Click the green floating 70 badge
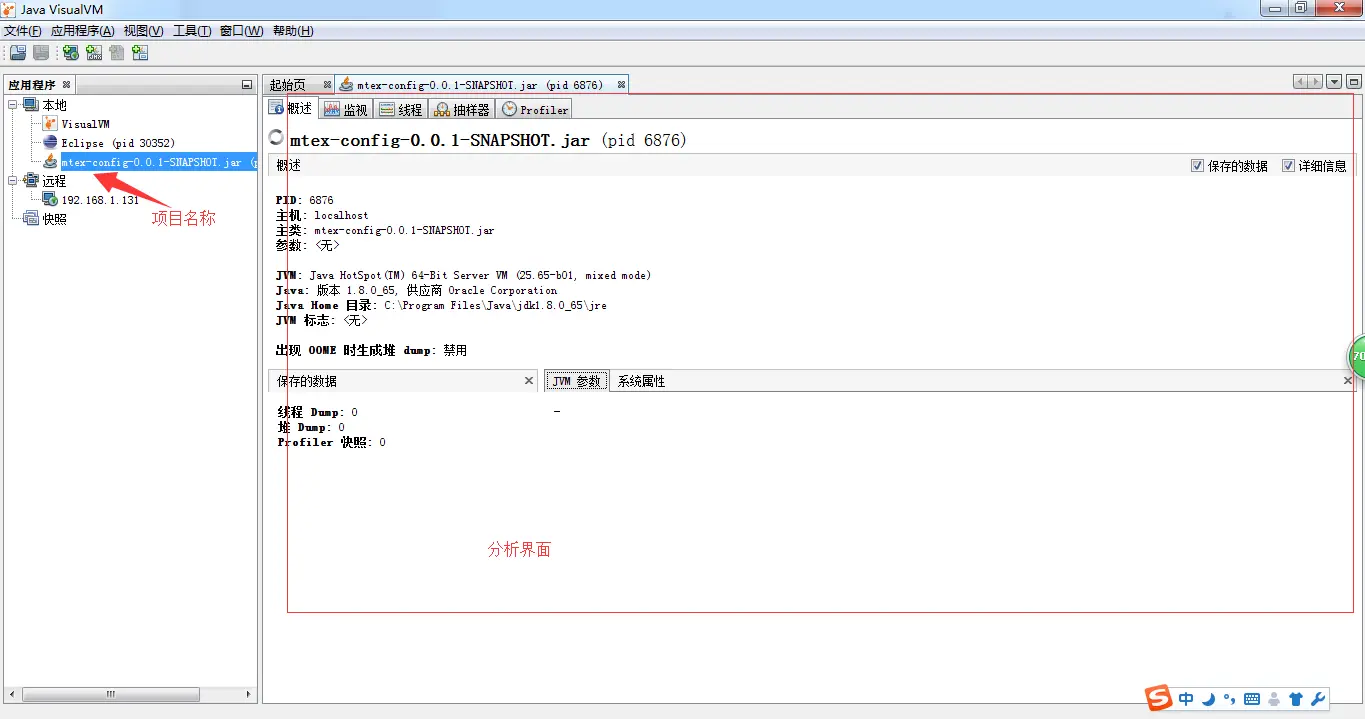1365x719 pixels. click(1356, 355)
